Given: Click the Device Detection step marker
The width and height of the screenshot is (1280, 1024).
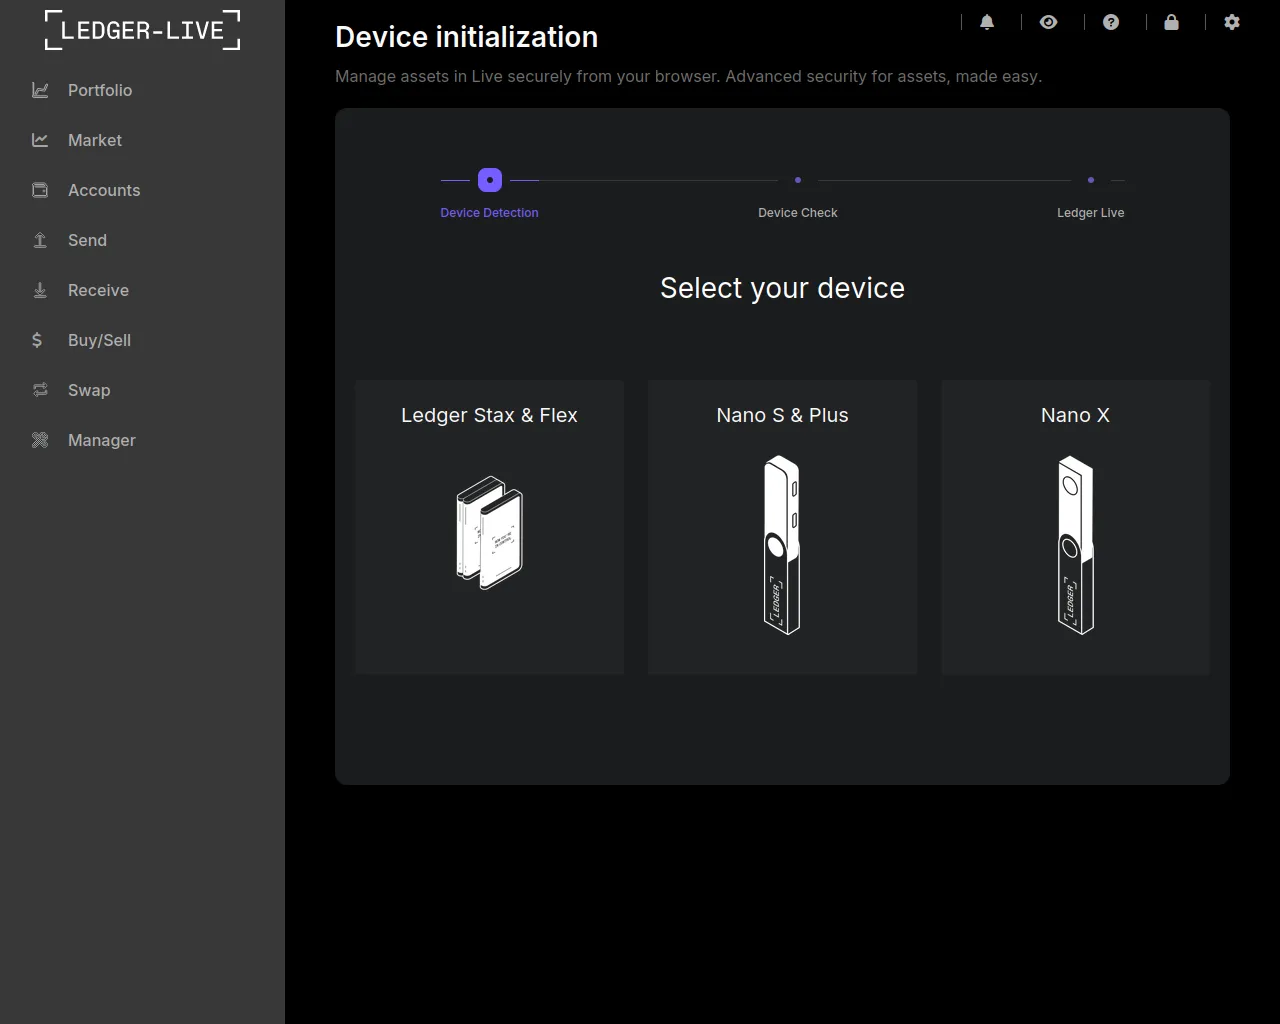Looking at the screenshot, I should click(490, 180).
